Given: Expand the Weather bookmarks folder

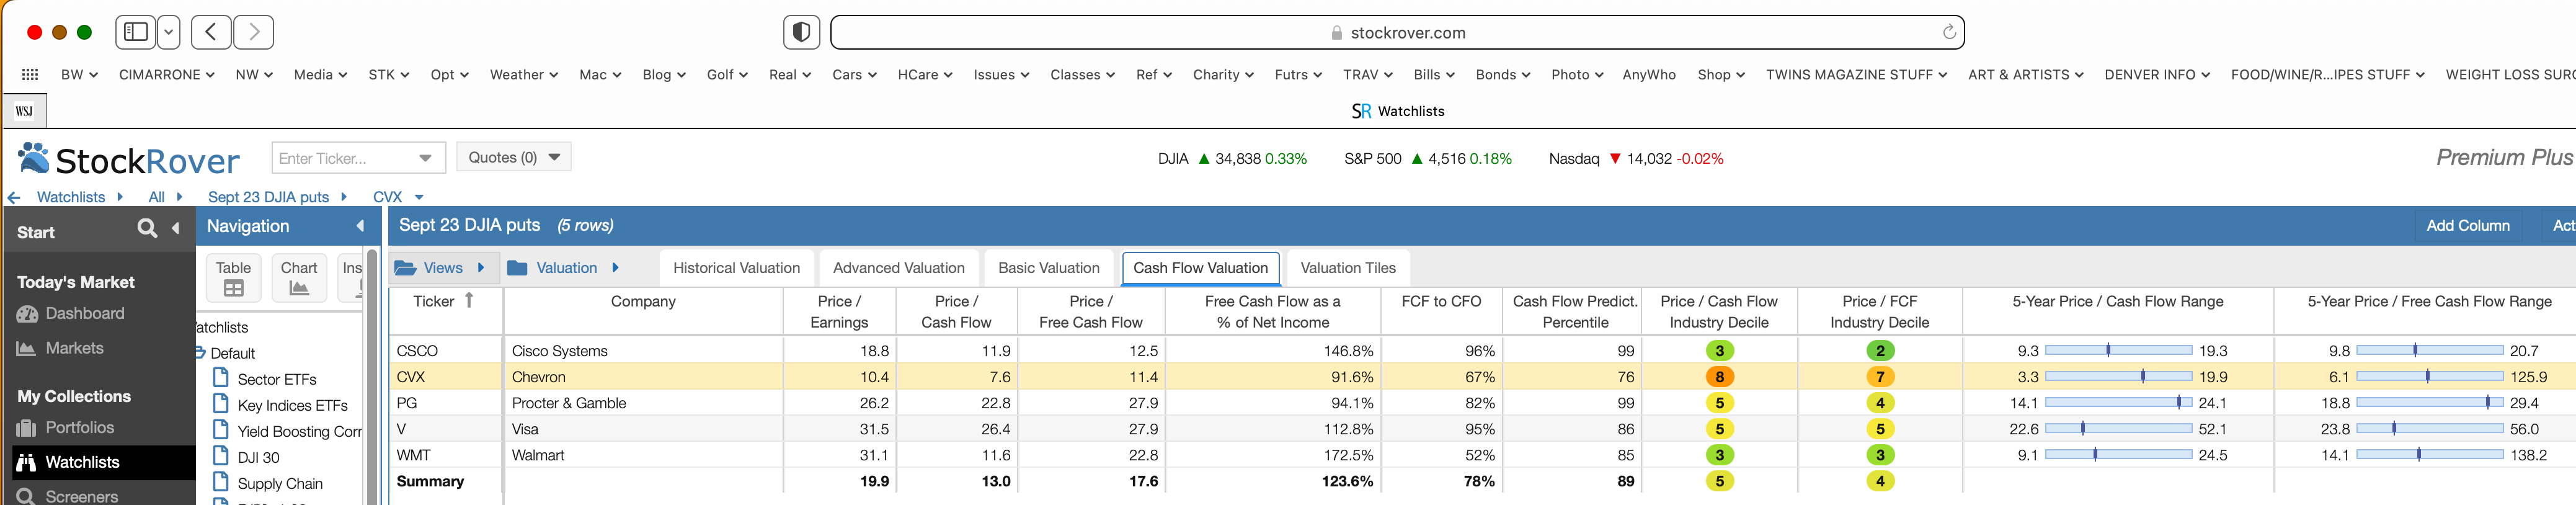Looking at the screenshot, I should pos(523,74).
